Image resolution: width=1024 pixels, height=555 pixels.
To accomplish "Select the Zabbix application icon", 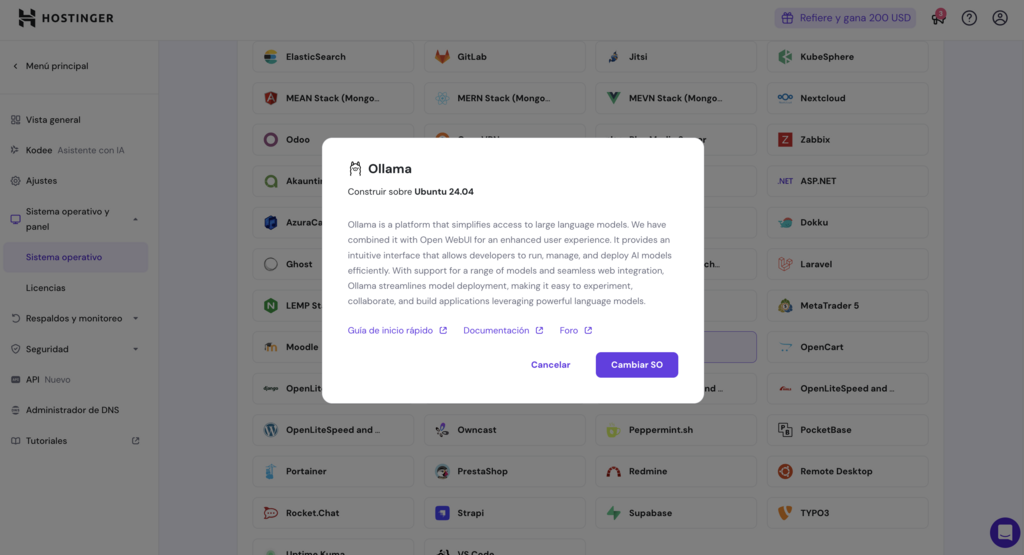I will tap(786, 140).
